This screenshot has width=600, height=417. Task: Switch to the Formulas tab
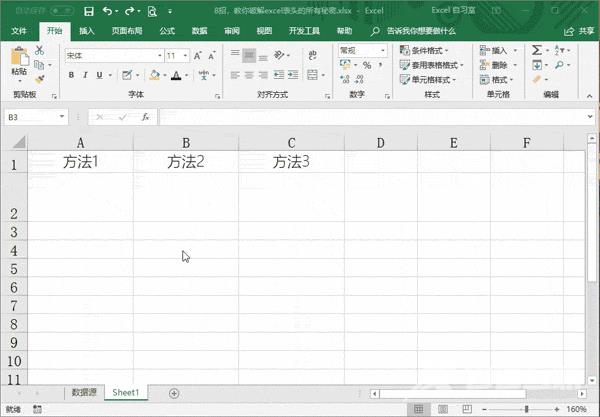coord(167,31)
